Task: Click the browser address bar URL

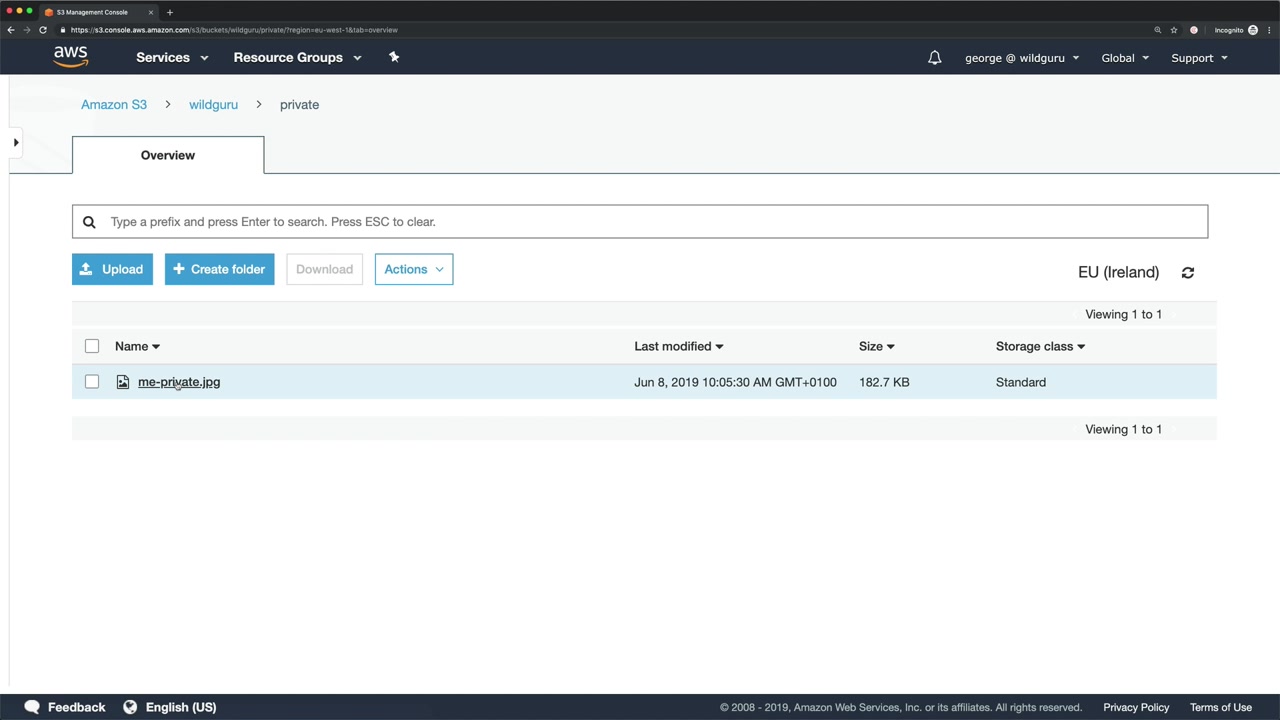Action: click(x=234, y=30)
